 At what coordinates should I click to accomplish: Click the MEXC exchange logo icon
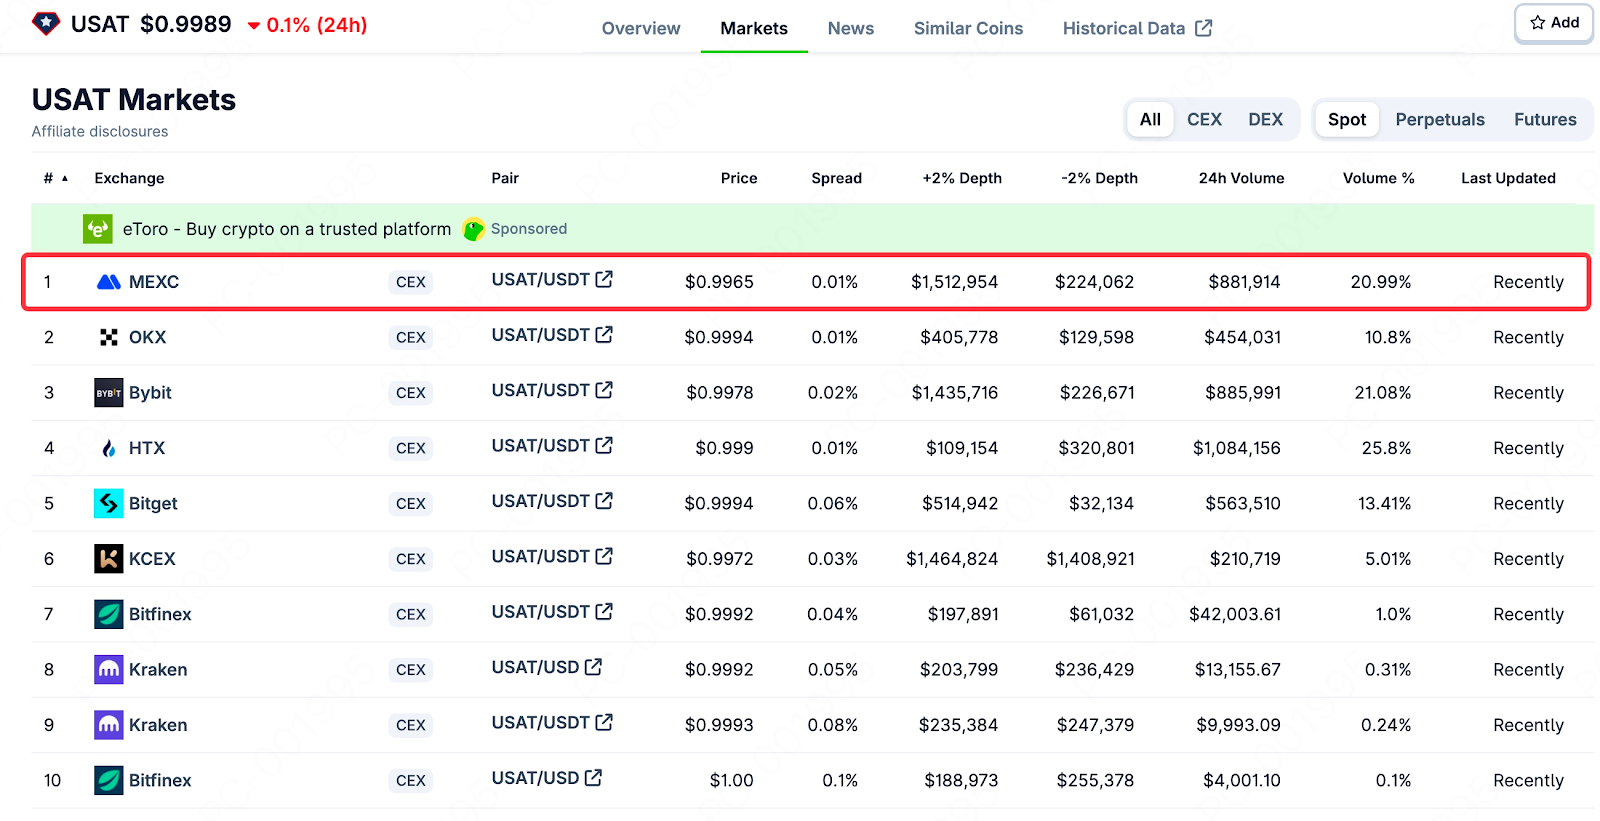[108, 282]
